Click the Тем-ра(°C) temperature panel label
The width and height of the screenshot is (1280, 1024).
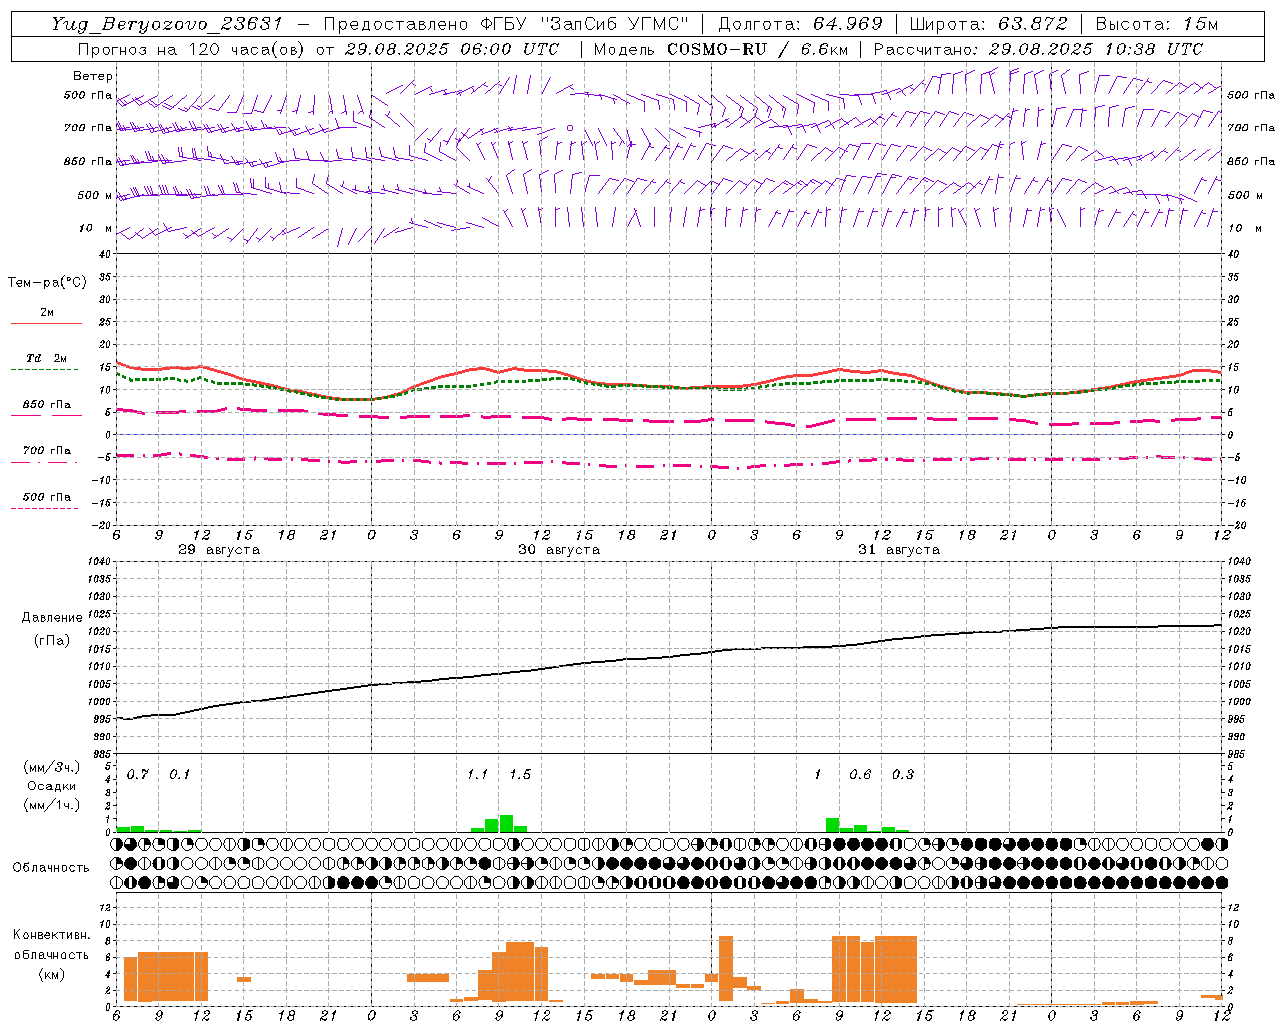[47, 283]
